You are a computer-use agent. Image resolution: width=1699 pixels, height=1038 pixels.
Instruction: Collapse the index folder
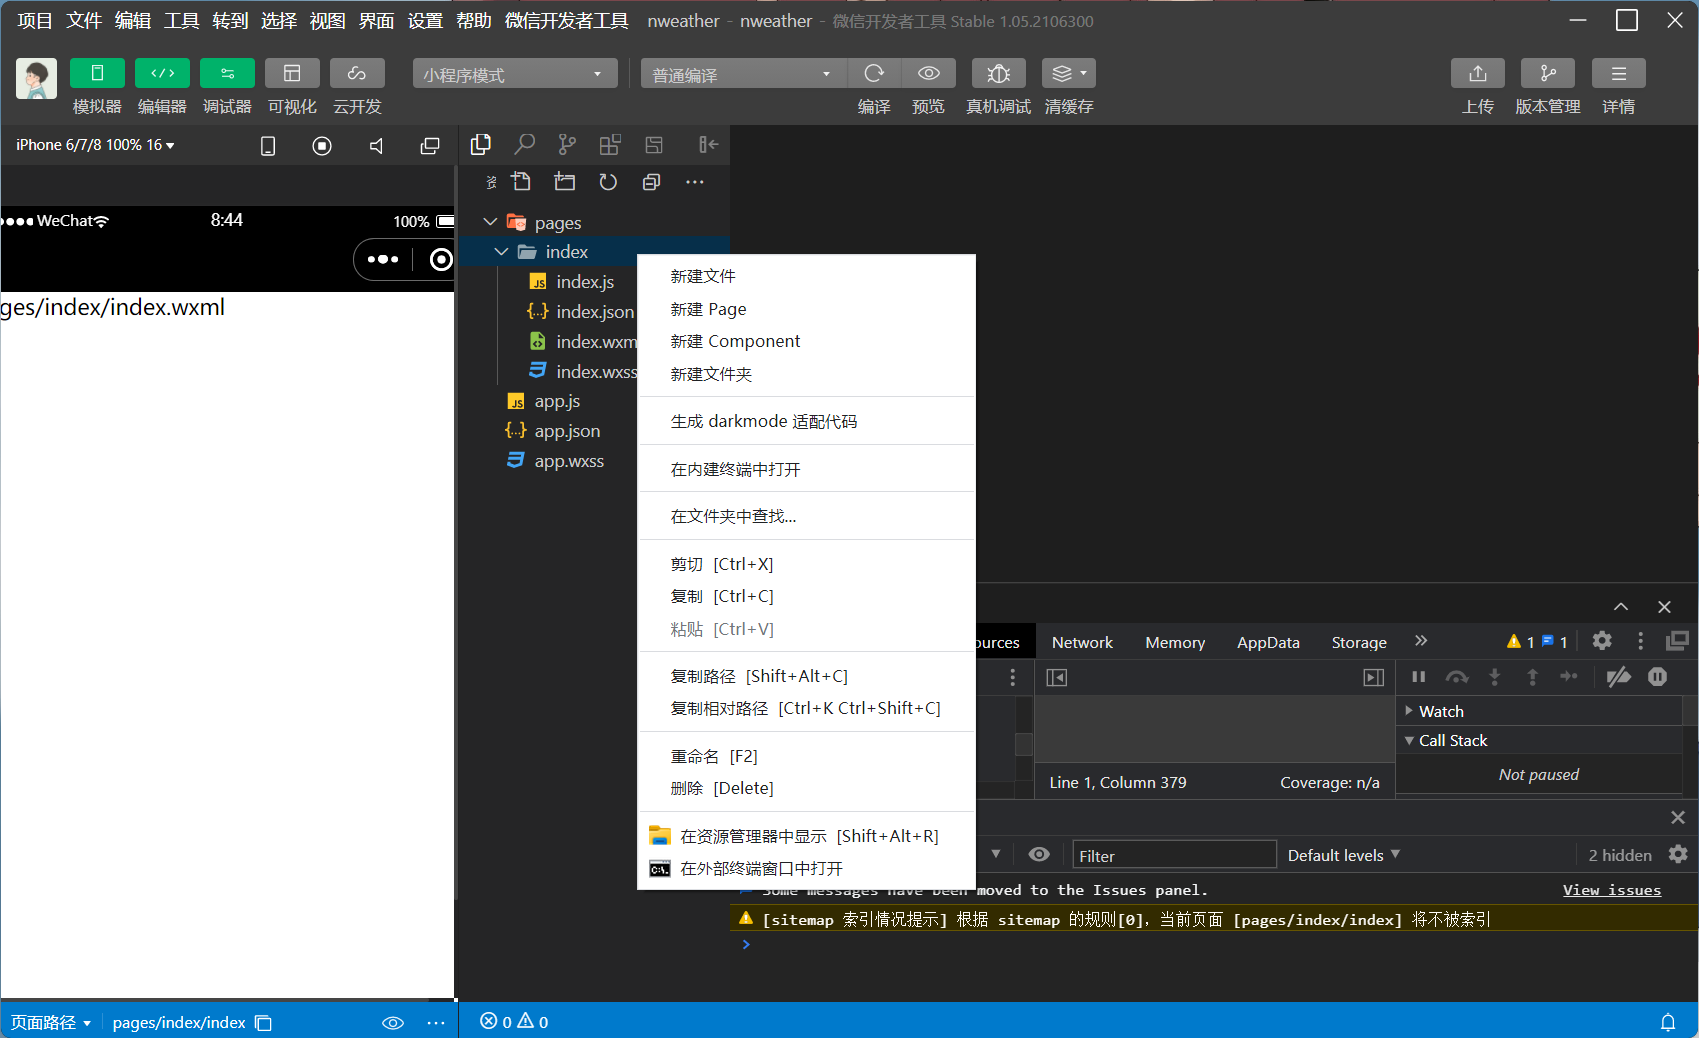click(501, 252)
